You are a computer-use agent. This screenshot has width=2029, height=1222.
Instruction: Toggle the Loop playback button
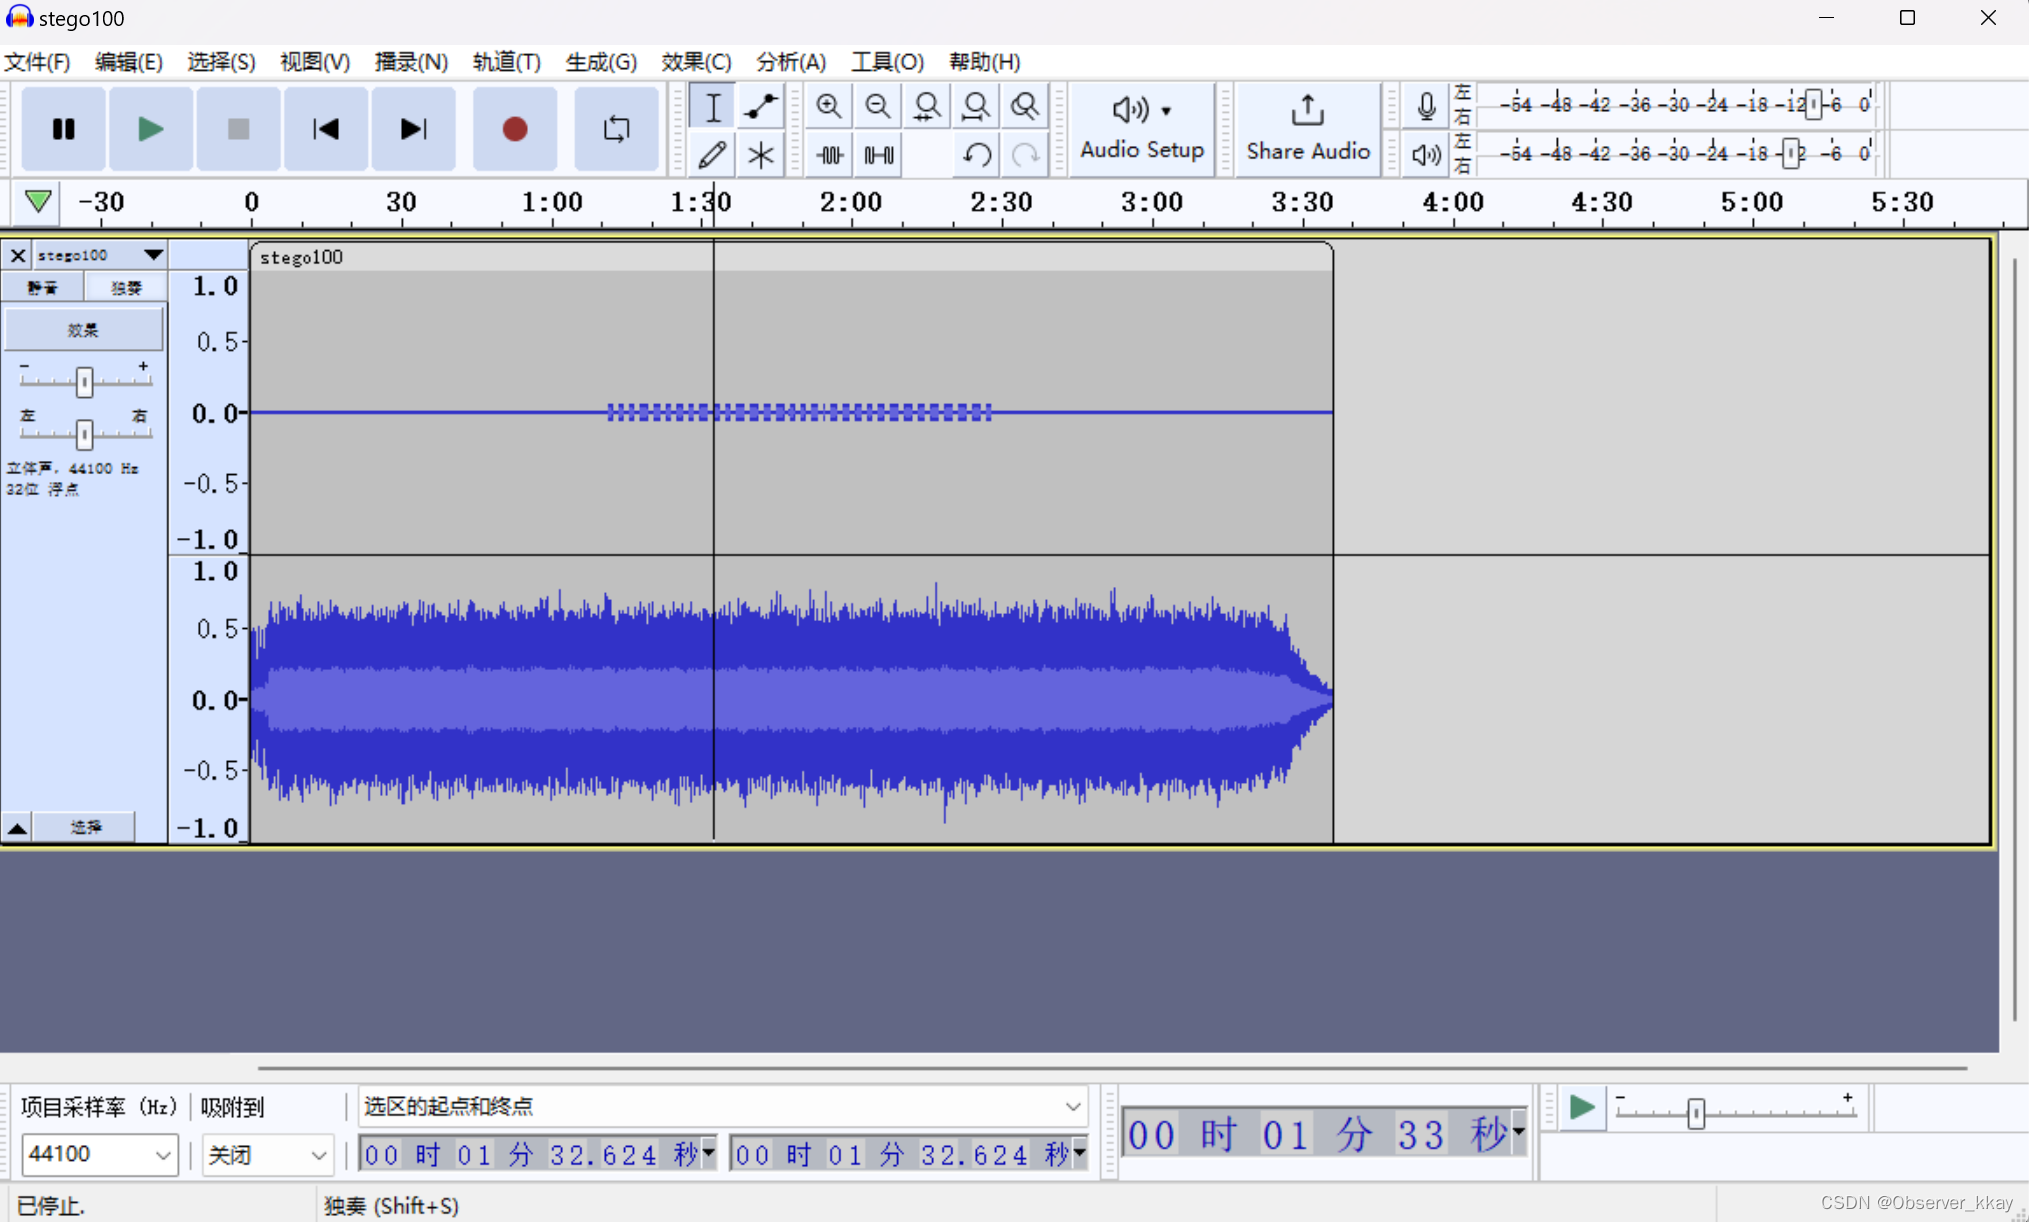point(616,129)
